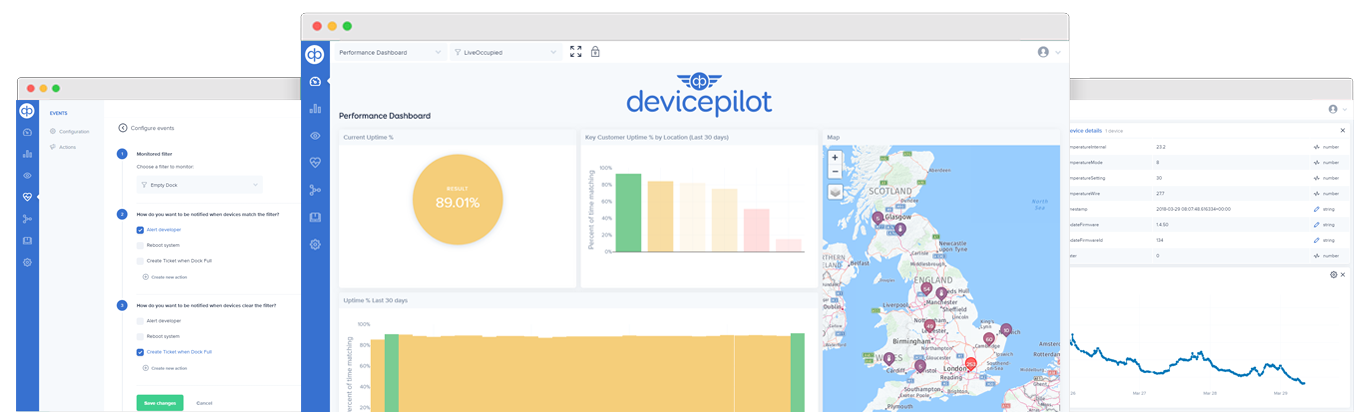Open the settings gear in the main sidebar
Screen dimensions: 1370x412
(315, 244)
